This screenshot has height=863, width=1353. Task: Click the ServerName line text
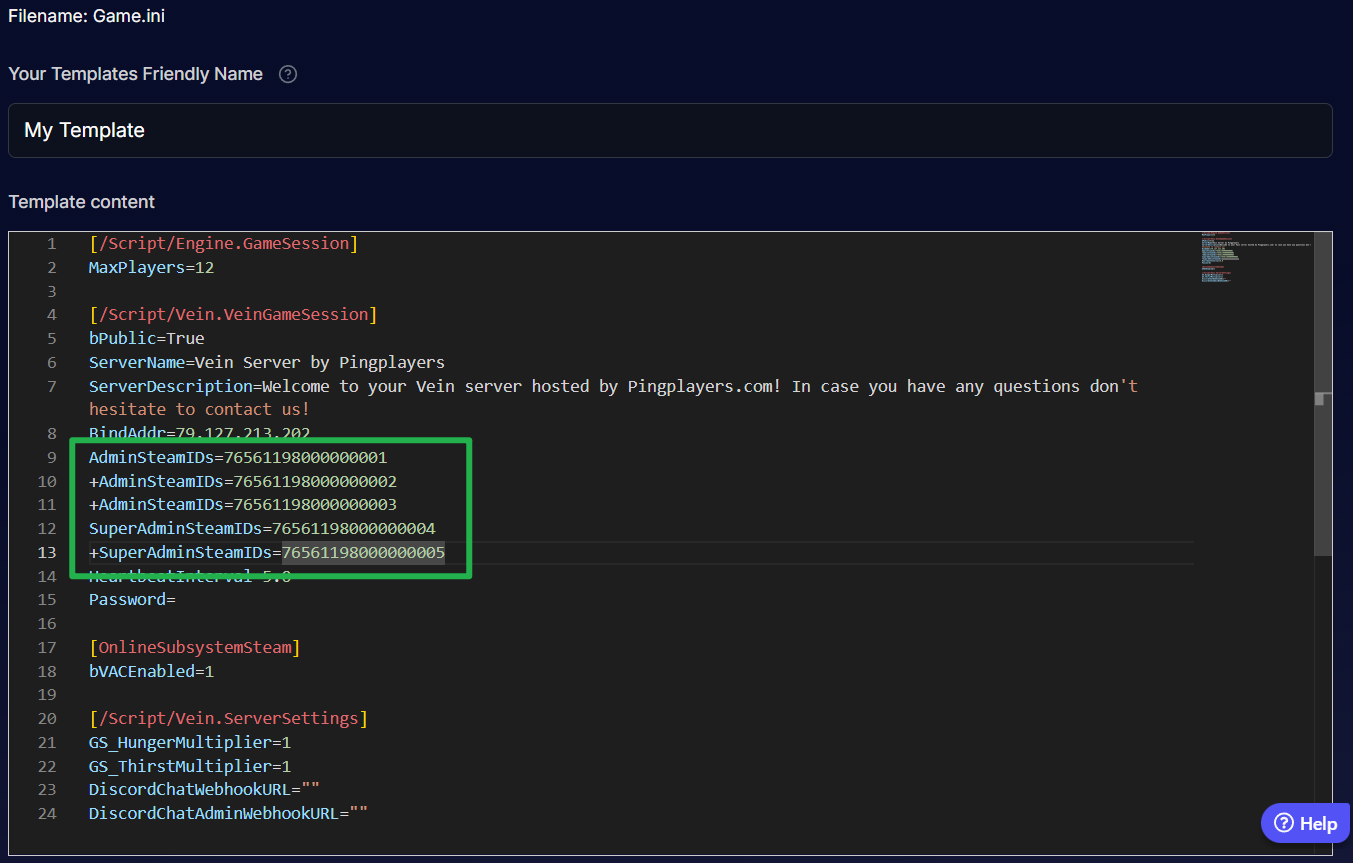tap(266, 362)
